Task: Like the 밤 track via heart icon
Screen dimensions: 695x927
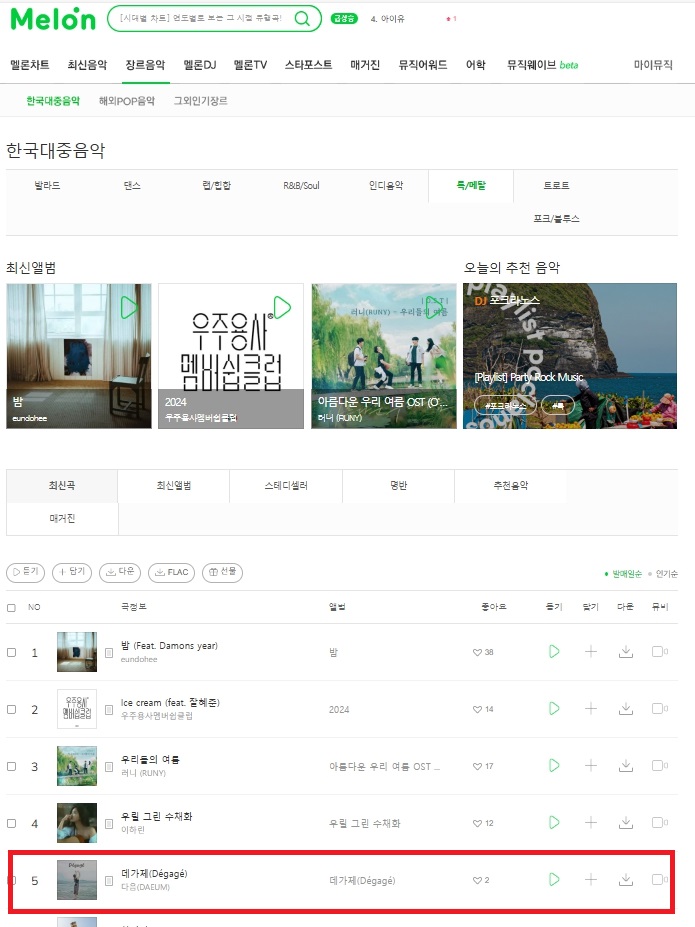Action: pos(477,652)
